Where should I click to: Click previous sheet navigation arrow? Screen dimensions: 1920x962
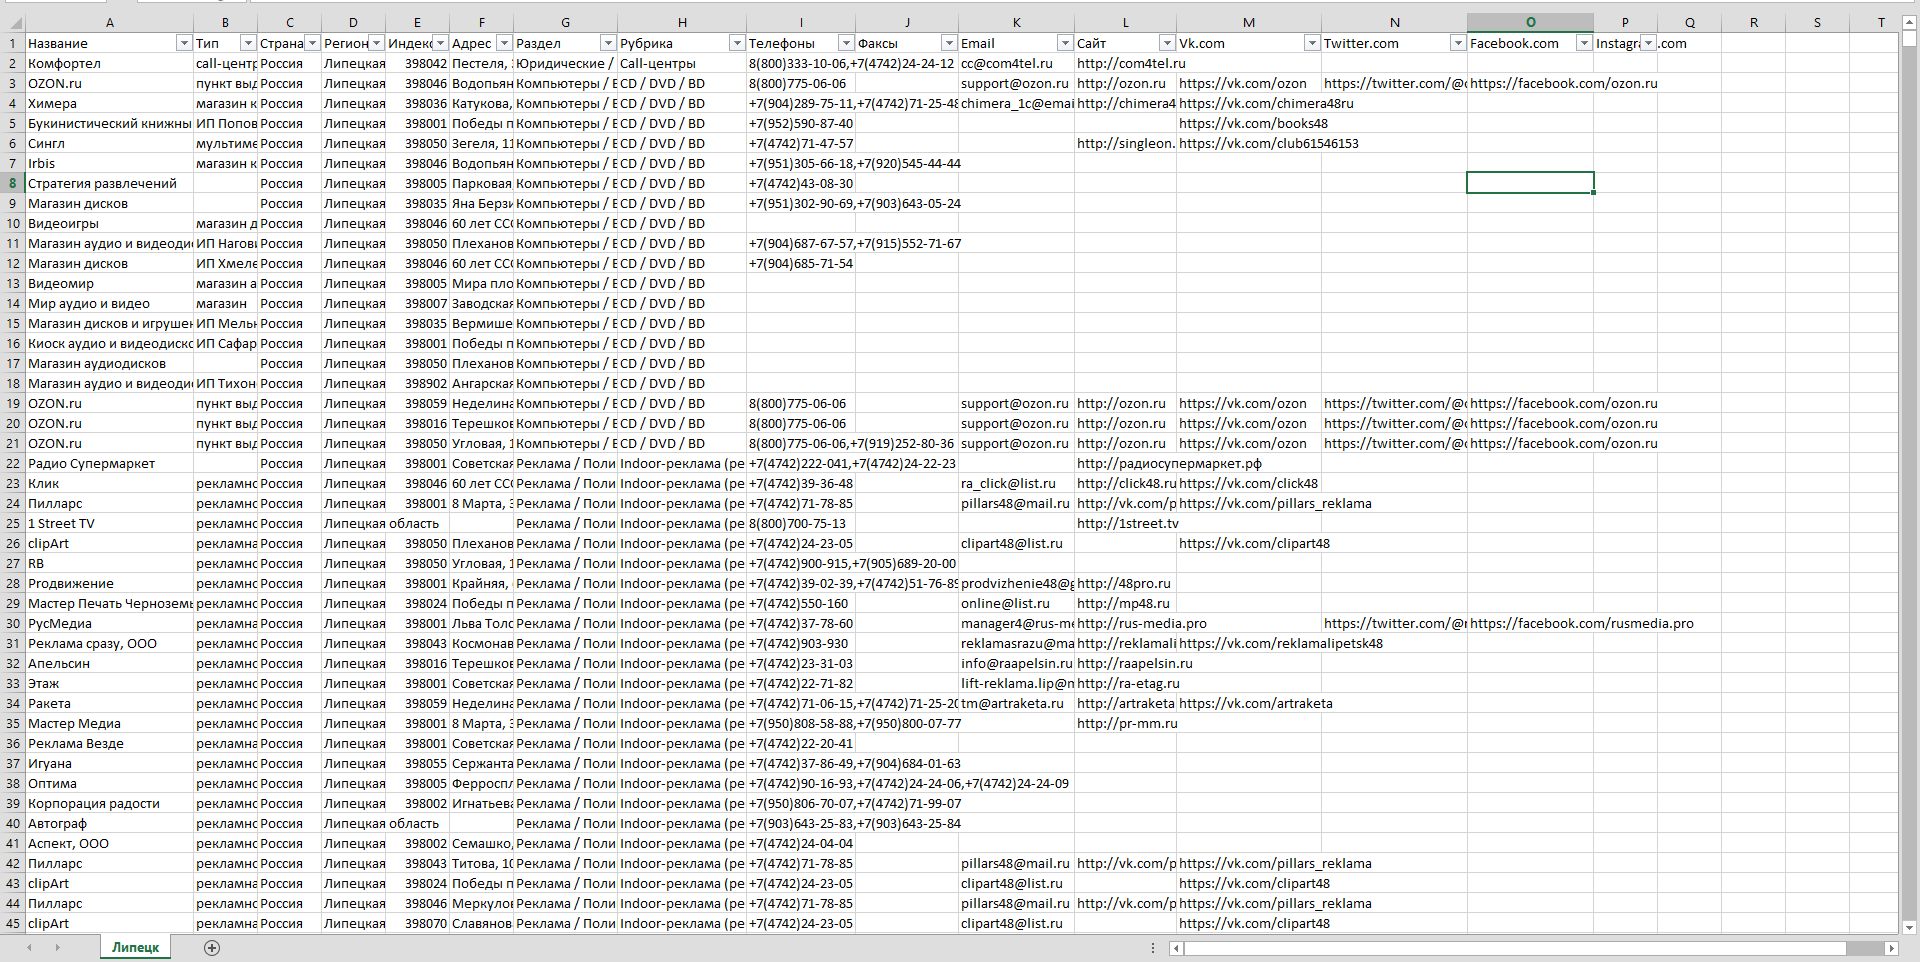pos(29,947)
